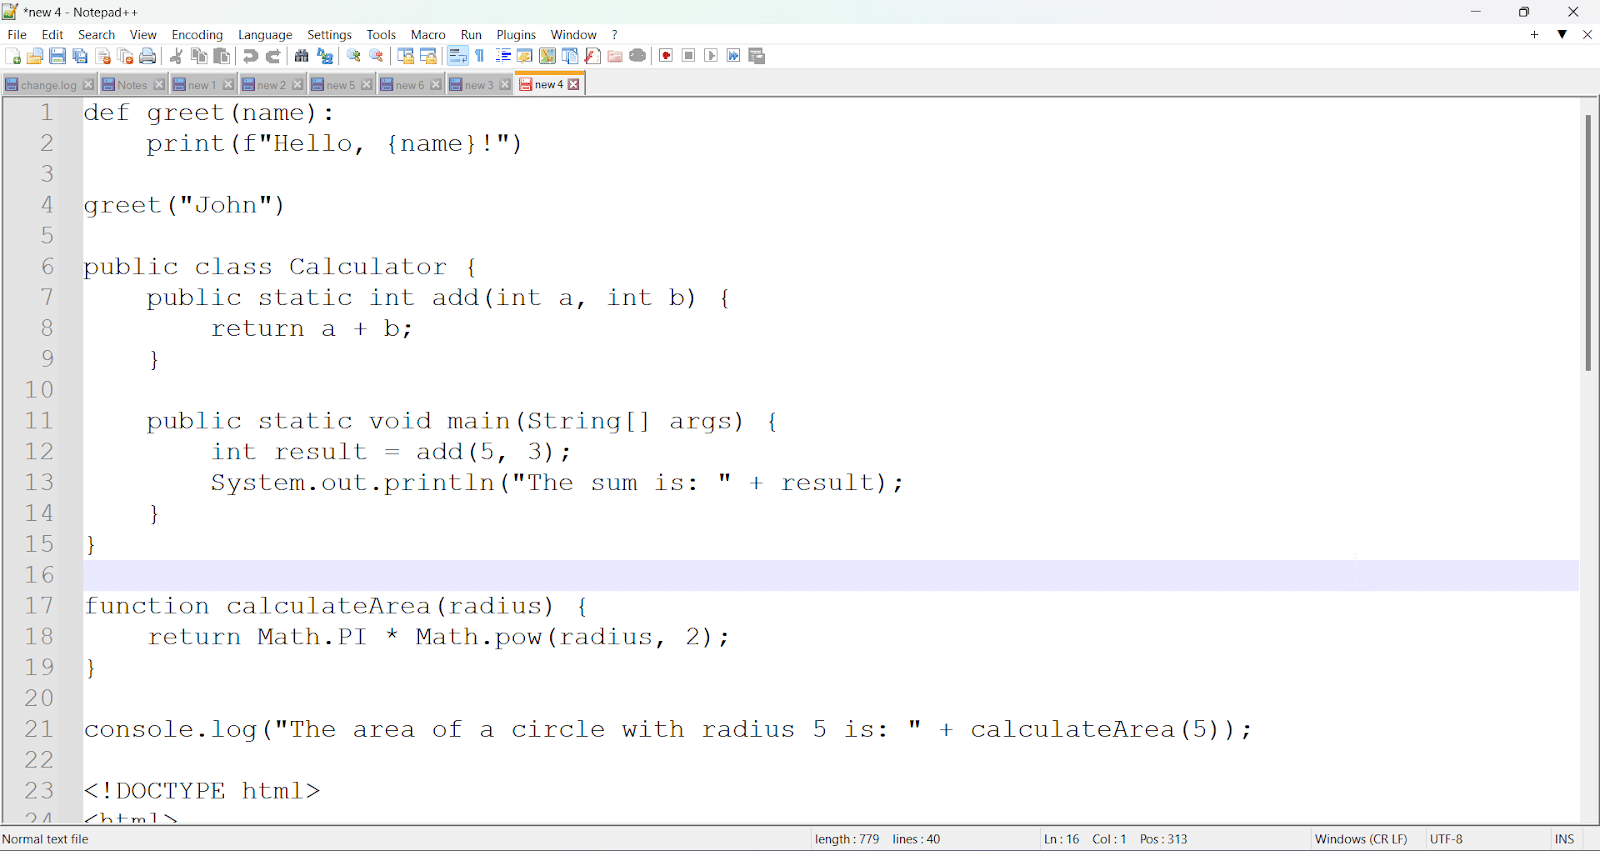Show the Document List panel
Image resolution: width=1600 pixels, height=851 pixels.
(x=570, y=56)
